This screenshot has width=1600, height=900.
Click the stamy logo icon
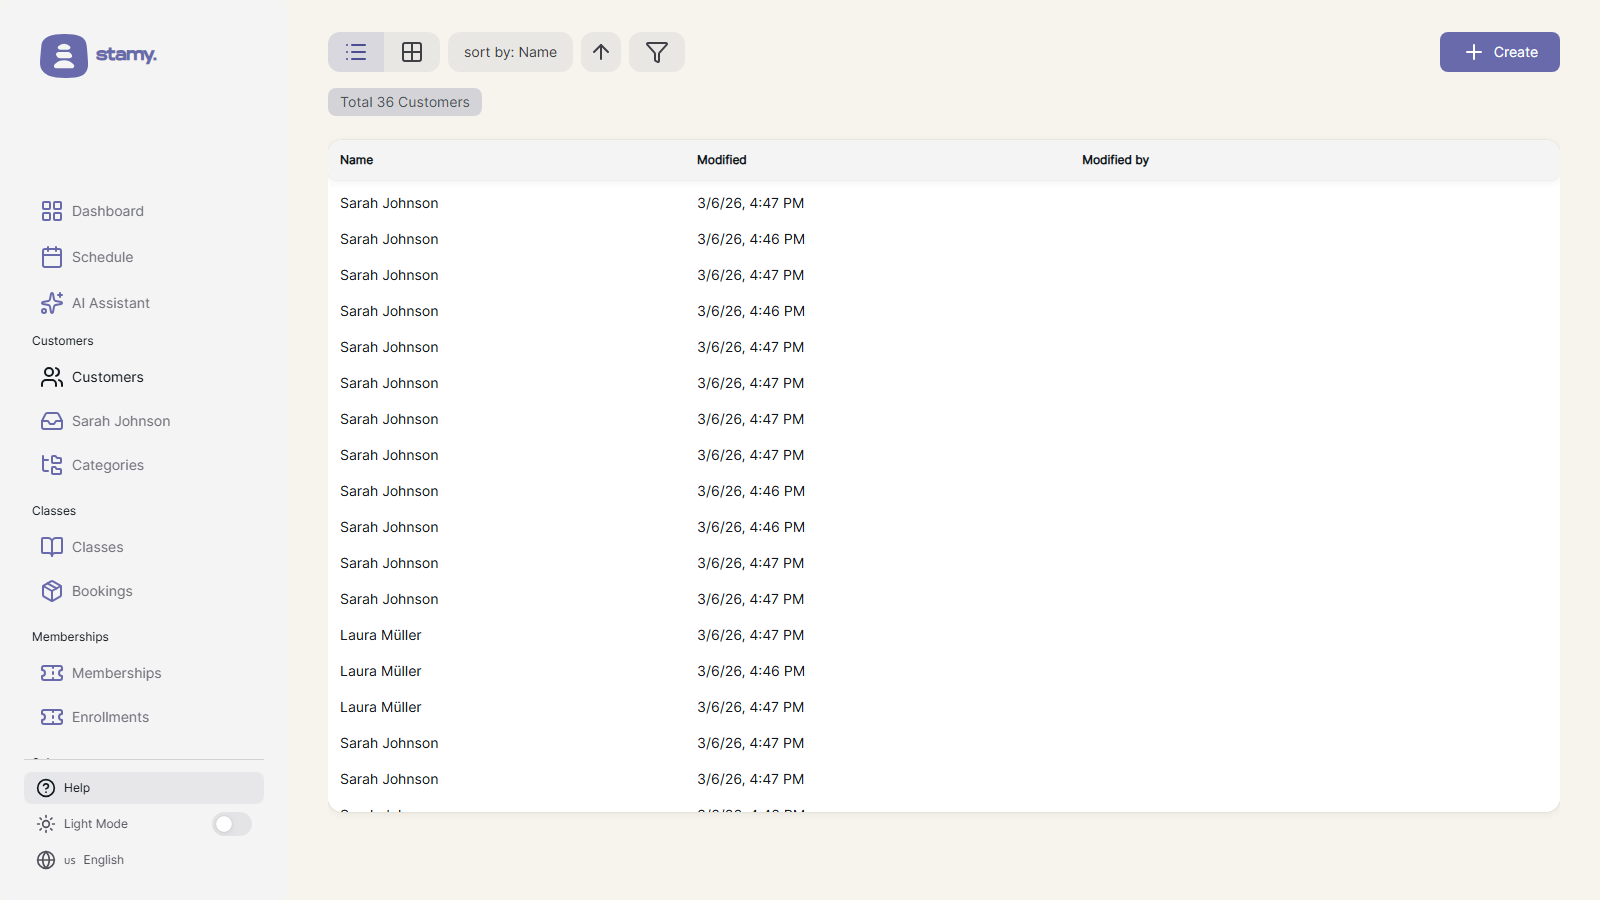click(64, 55)
